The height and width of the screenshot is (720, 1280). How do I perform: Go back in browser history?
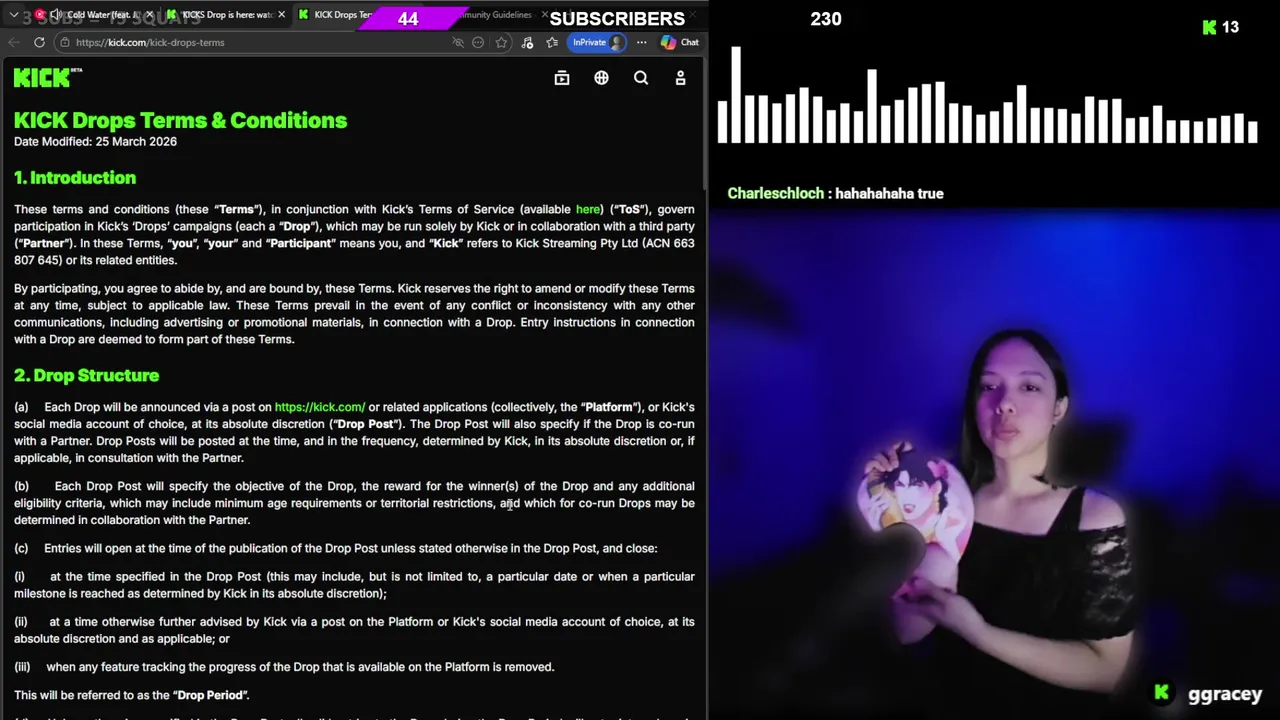pyautogui.click(x=14, y=42)
